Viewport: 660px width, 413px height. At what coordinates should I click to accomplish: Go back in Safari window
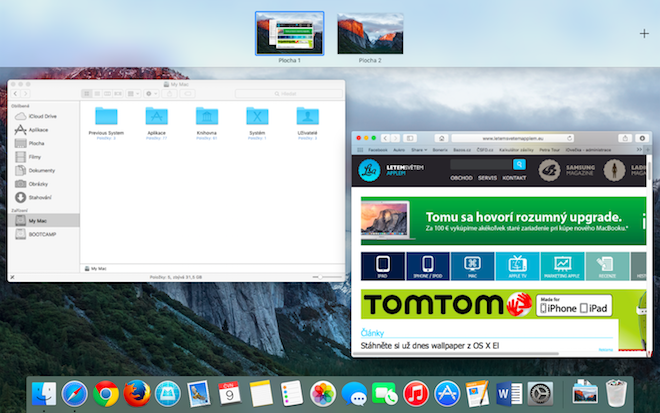385,138
